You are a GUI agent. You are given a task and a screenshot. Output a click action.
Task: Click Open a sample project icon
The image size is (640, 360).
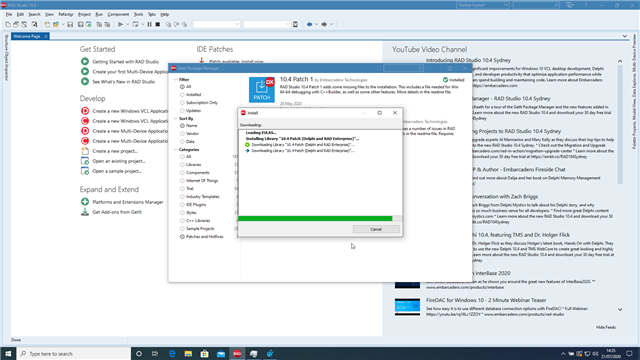click(85, 171)
